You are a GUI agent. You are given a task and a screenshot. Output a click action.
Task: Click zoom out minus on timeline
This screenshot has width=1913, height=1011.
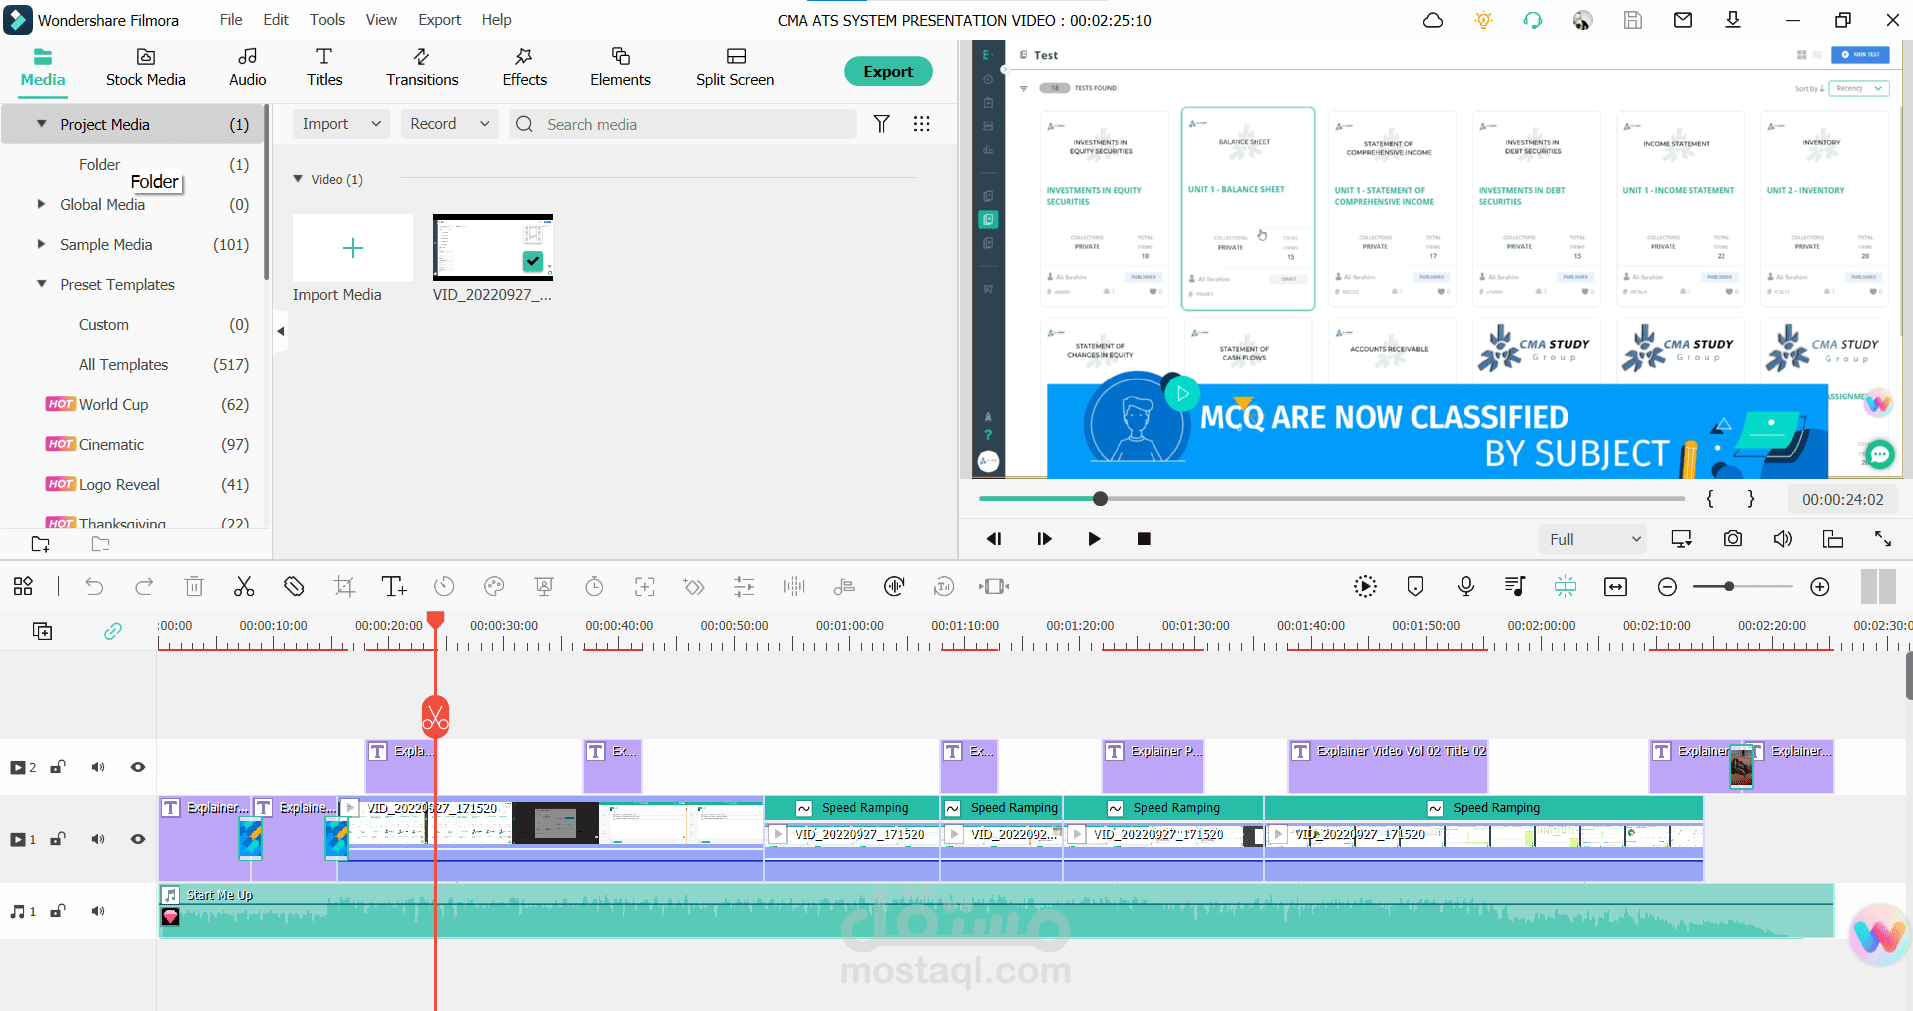click(x=1667, y=587)
